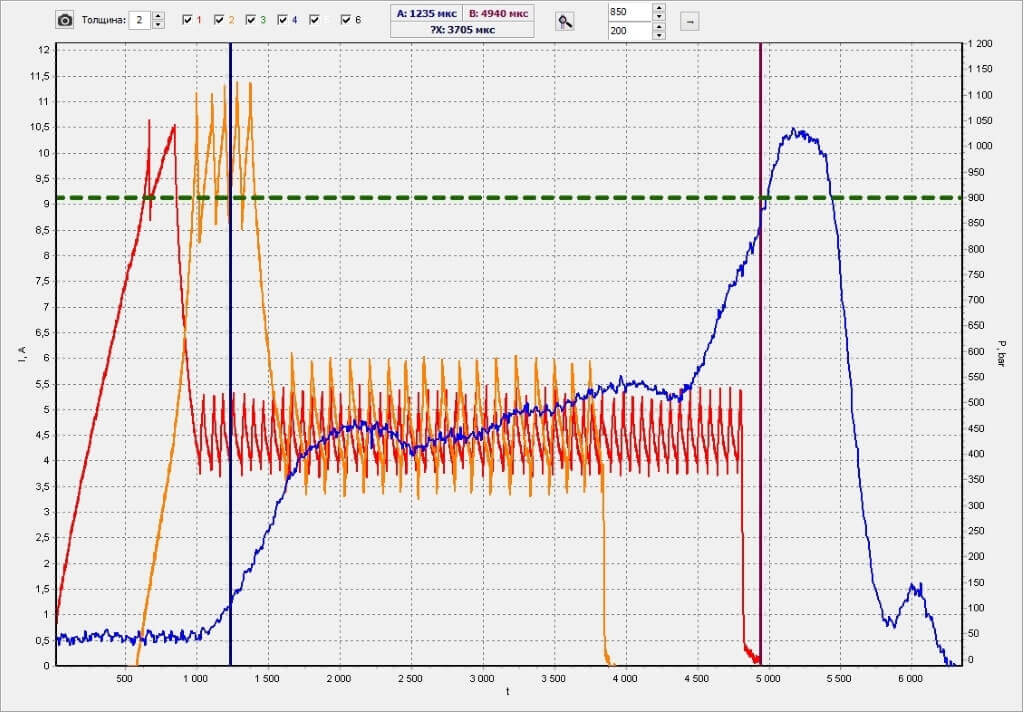Click the magnifier zoom icon
This screenshot has width=1024, height=713.
tap(565, 21)
